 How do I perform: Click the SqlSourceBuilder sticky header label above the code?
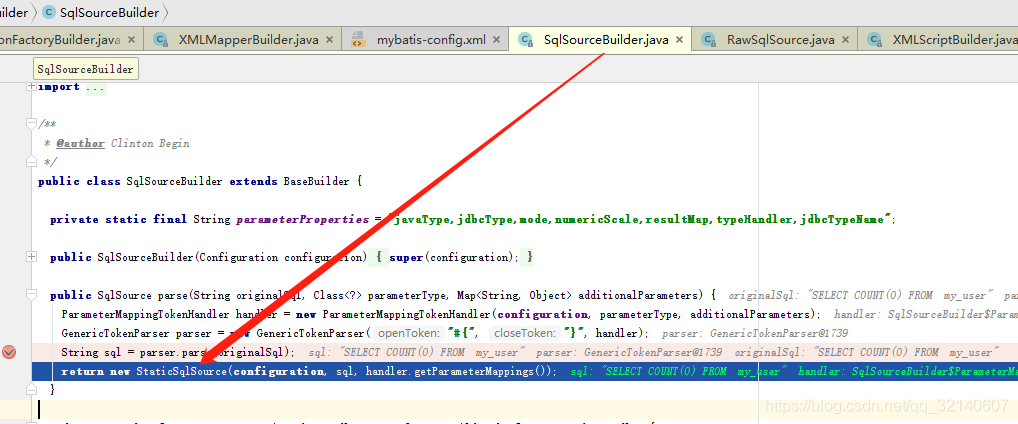pyautogui.click(x=85, y=69)
